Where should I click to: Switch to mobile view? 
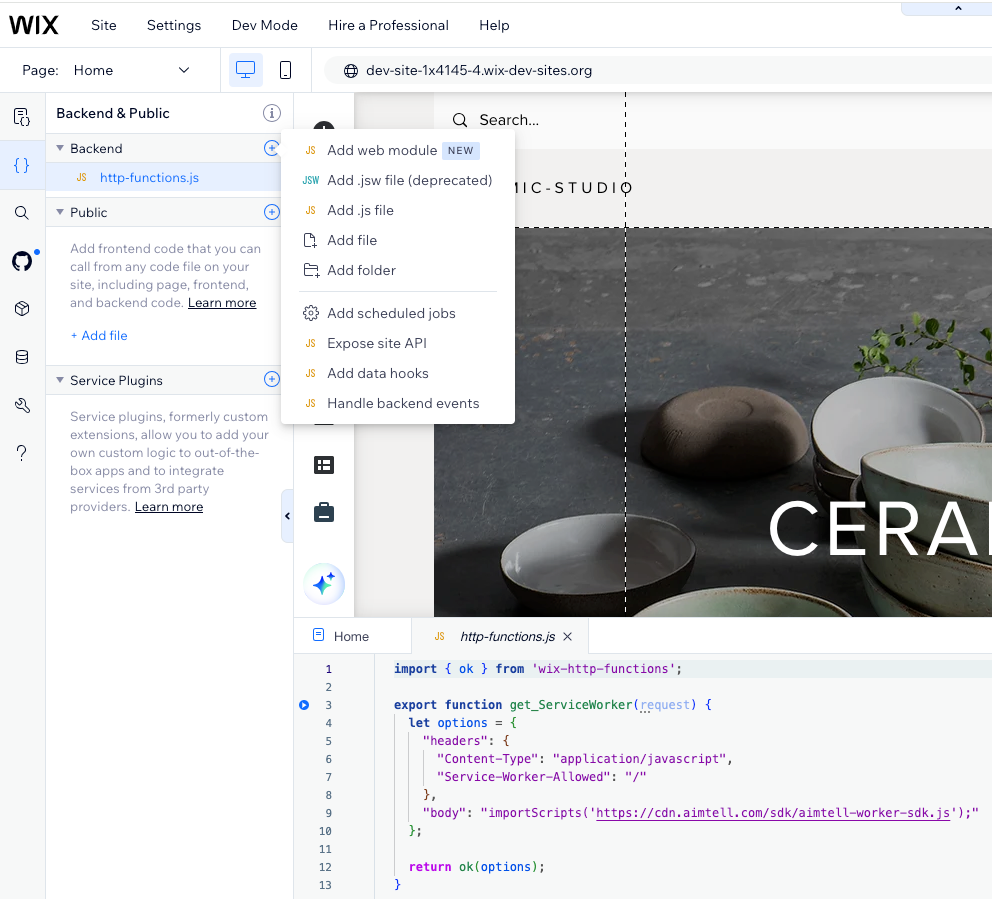[285, 70]
